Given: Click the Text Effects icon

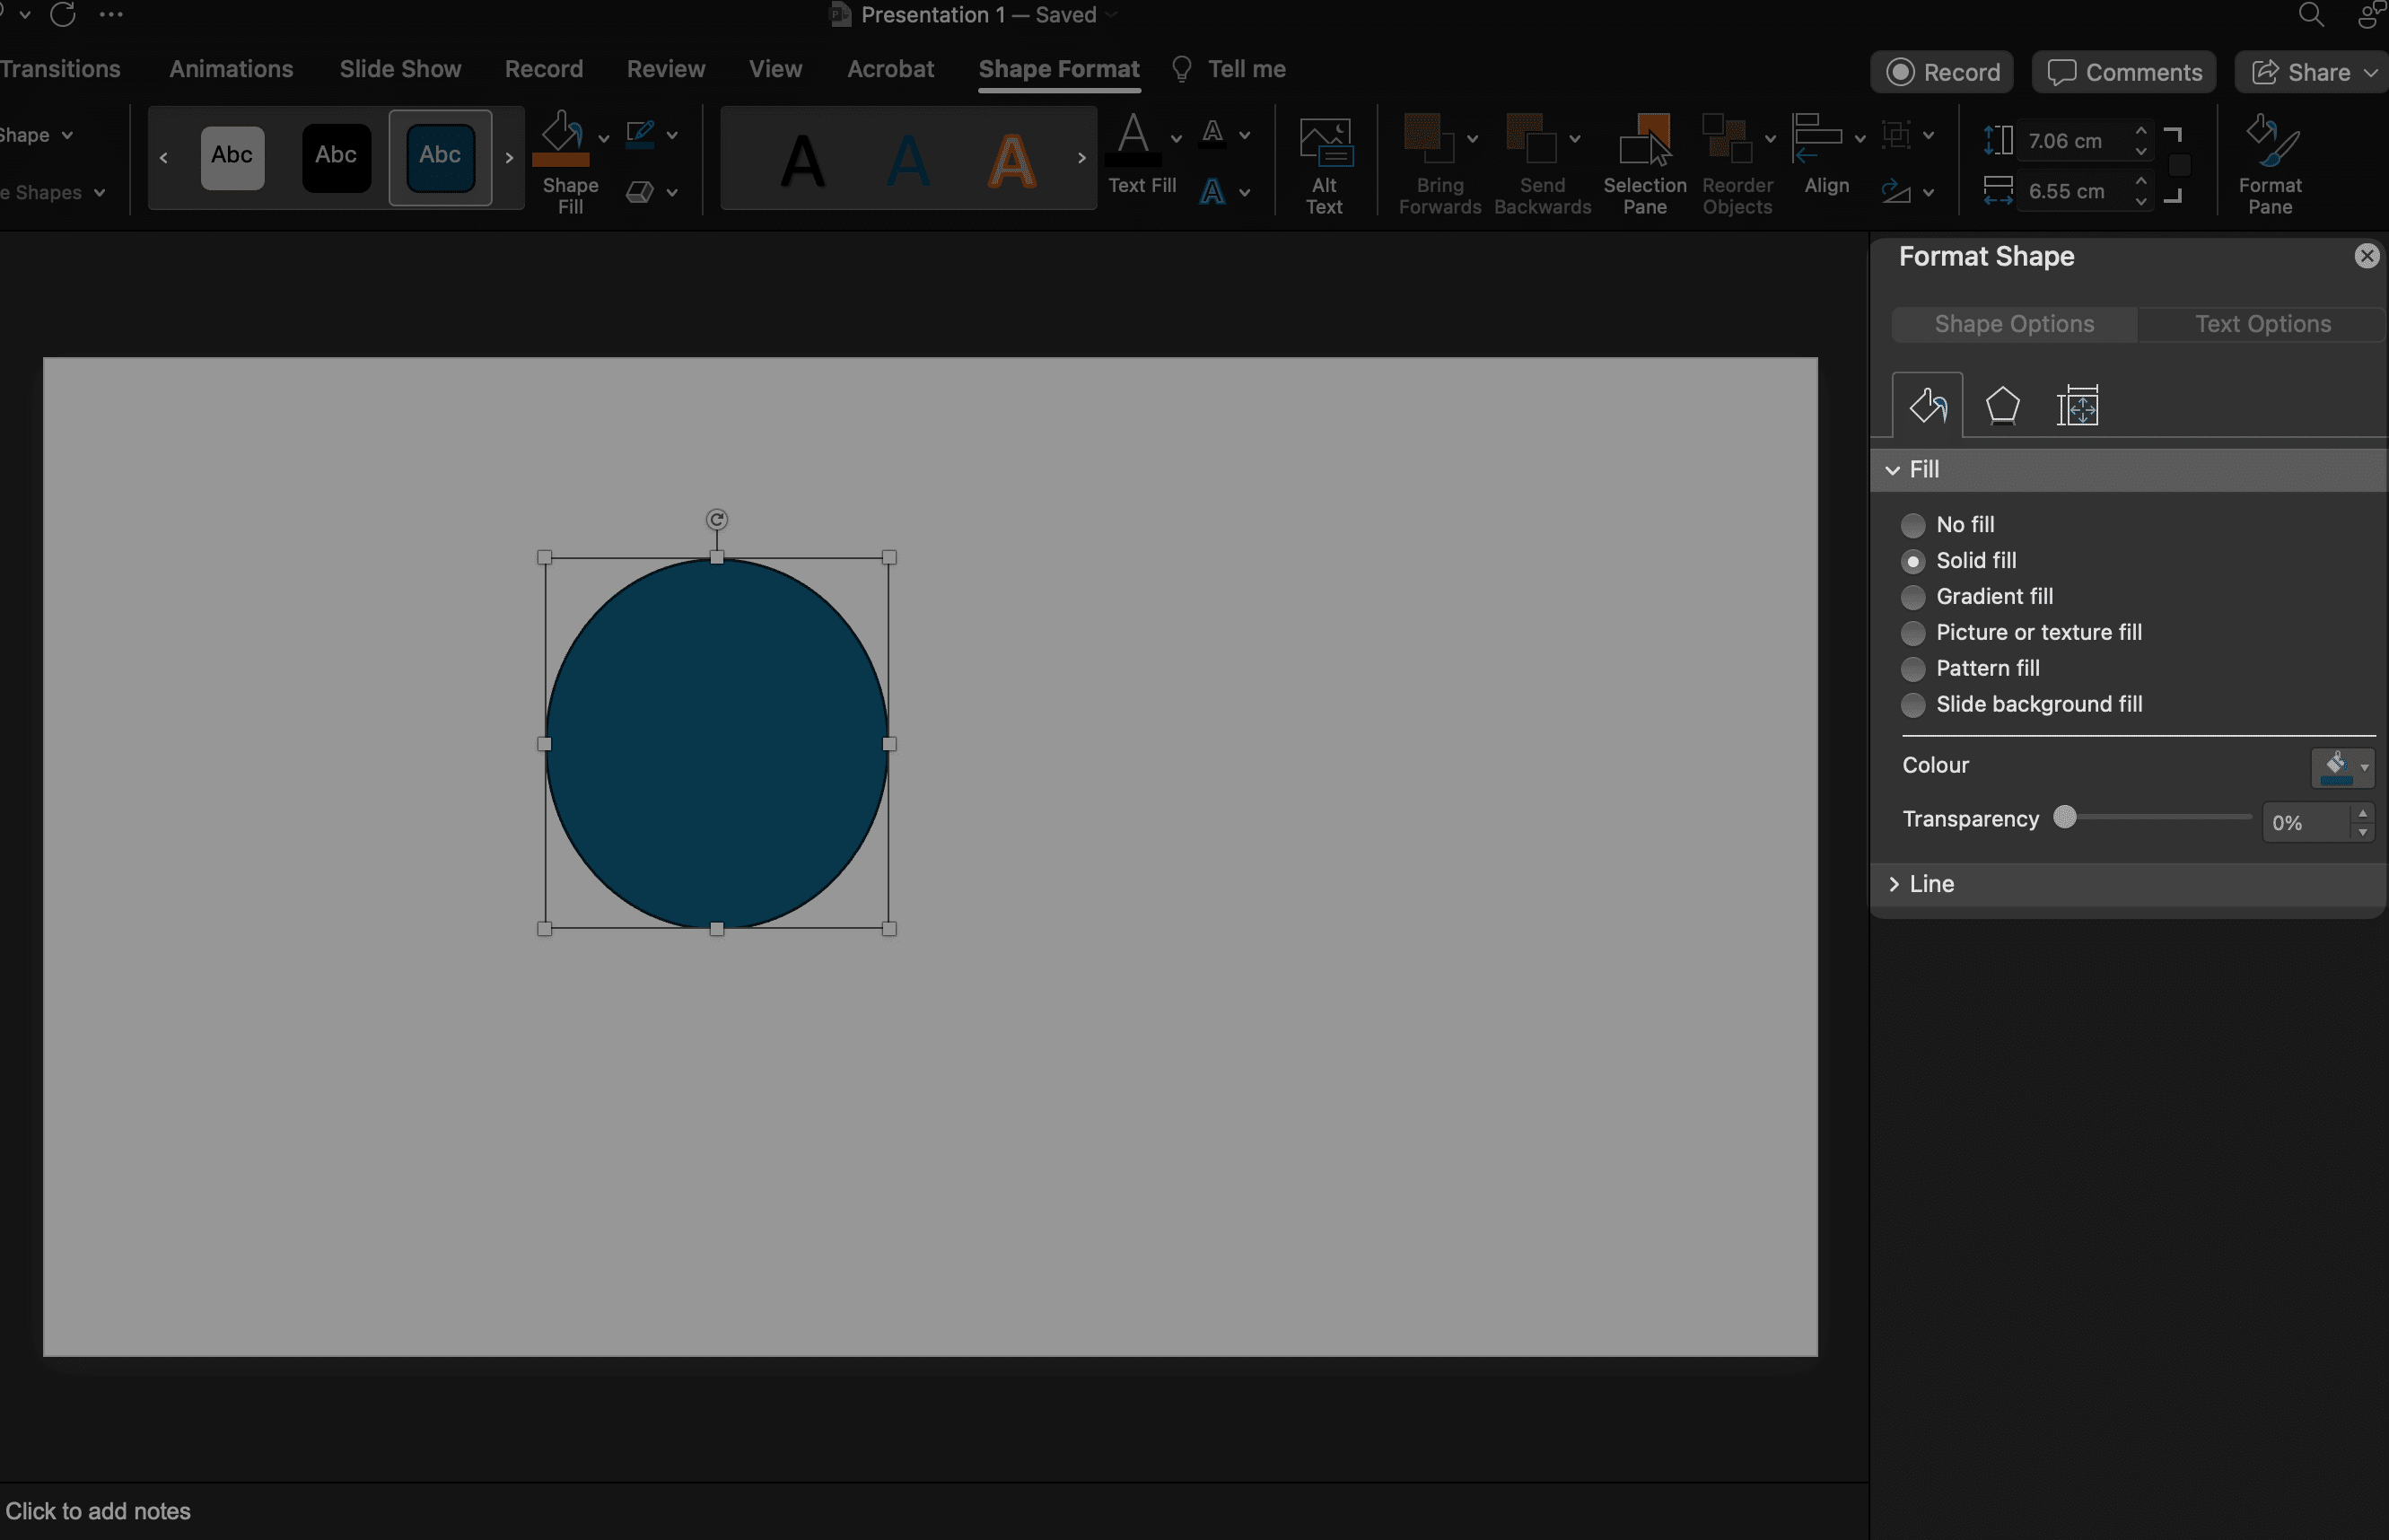Looking at the screenshot, I should point(1213,192).
